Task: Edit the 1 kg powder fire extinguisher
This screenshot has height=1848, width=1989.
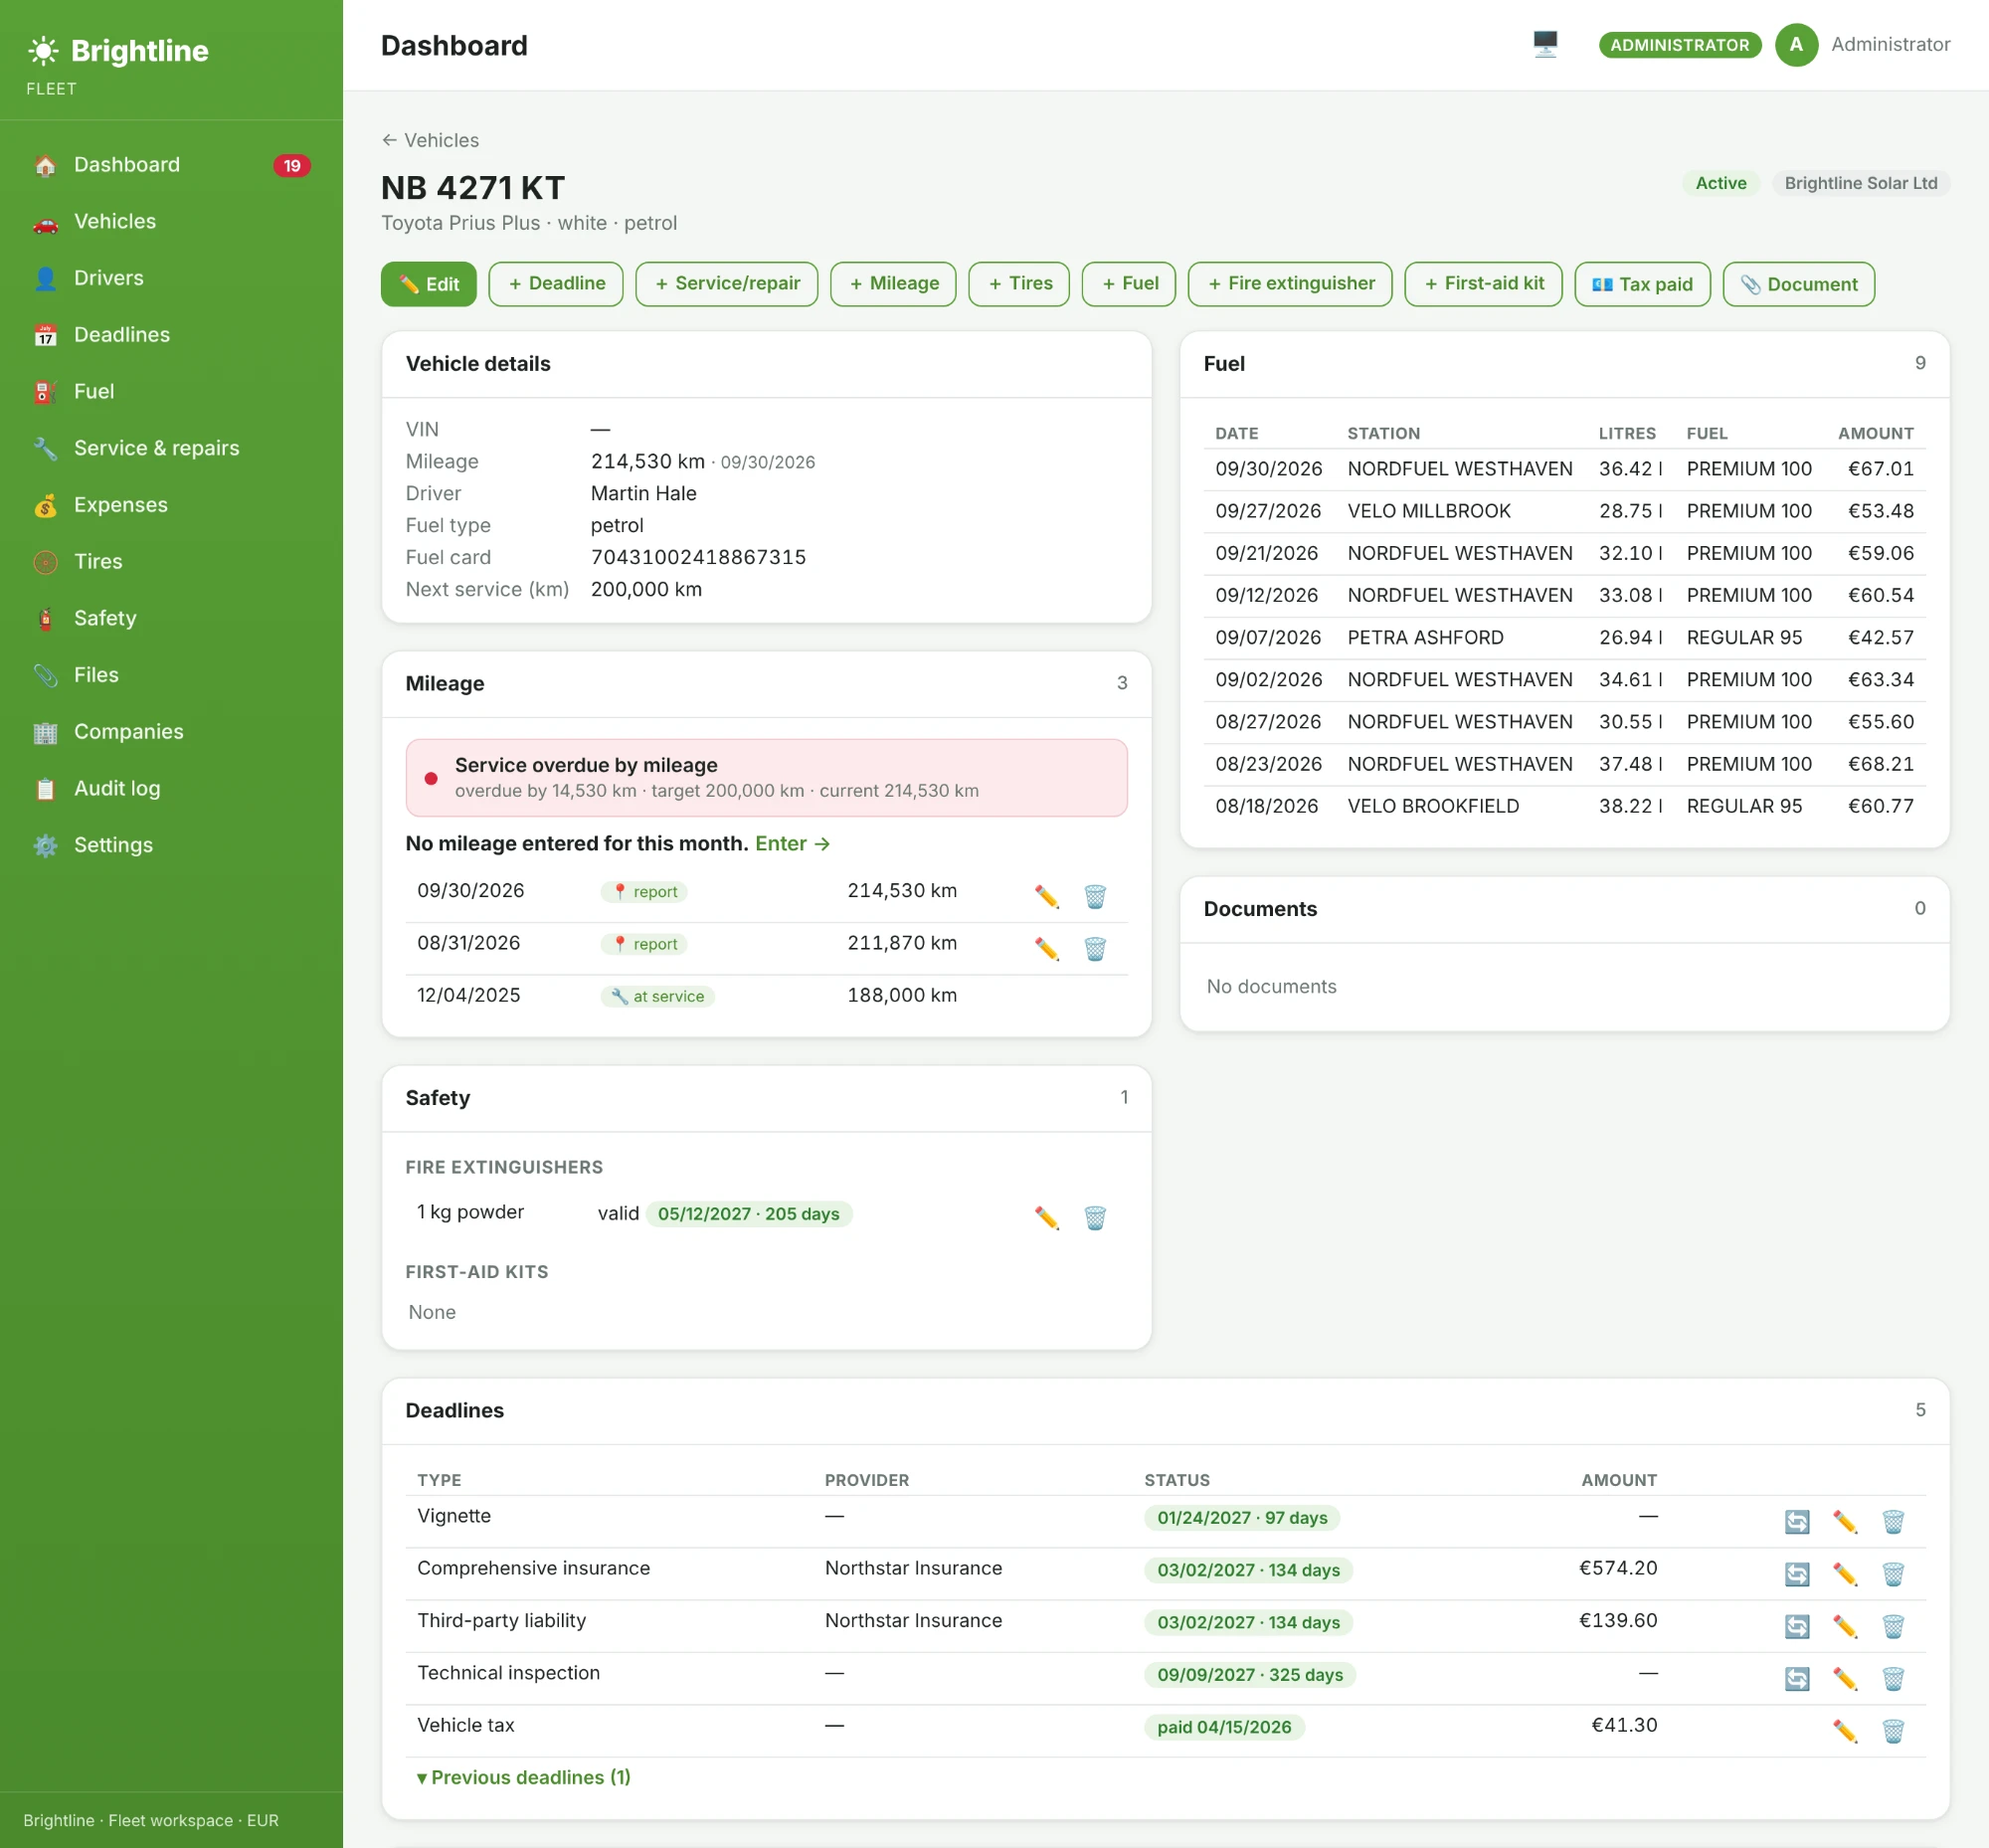Action: tap(1046, 1216)
